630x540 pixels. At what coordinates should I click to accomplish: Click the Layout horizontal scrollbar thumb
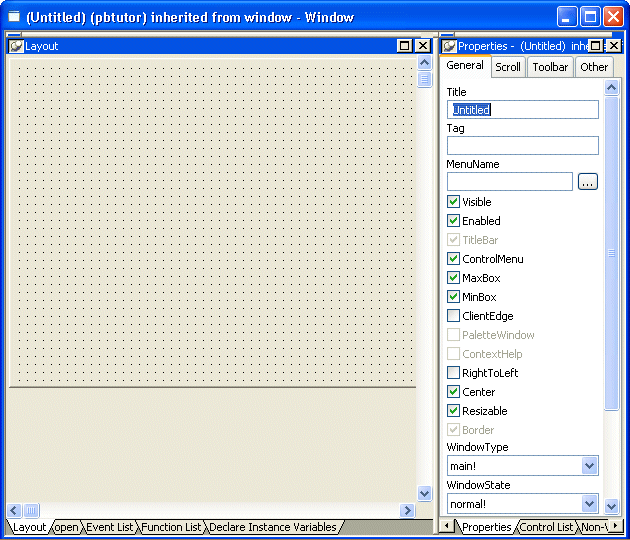[31, 510]
